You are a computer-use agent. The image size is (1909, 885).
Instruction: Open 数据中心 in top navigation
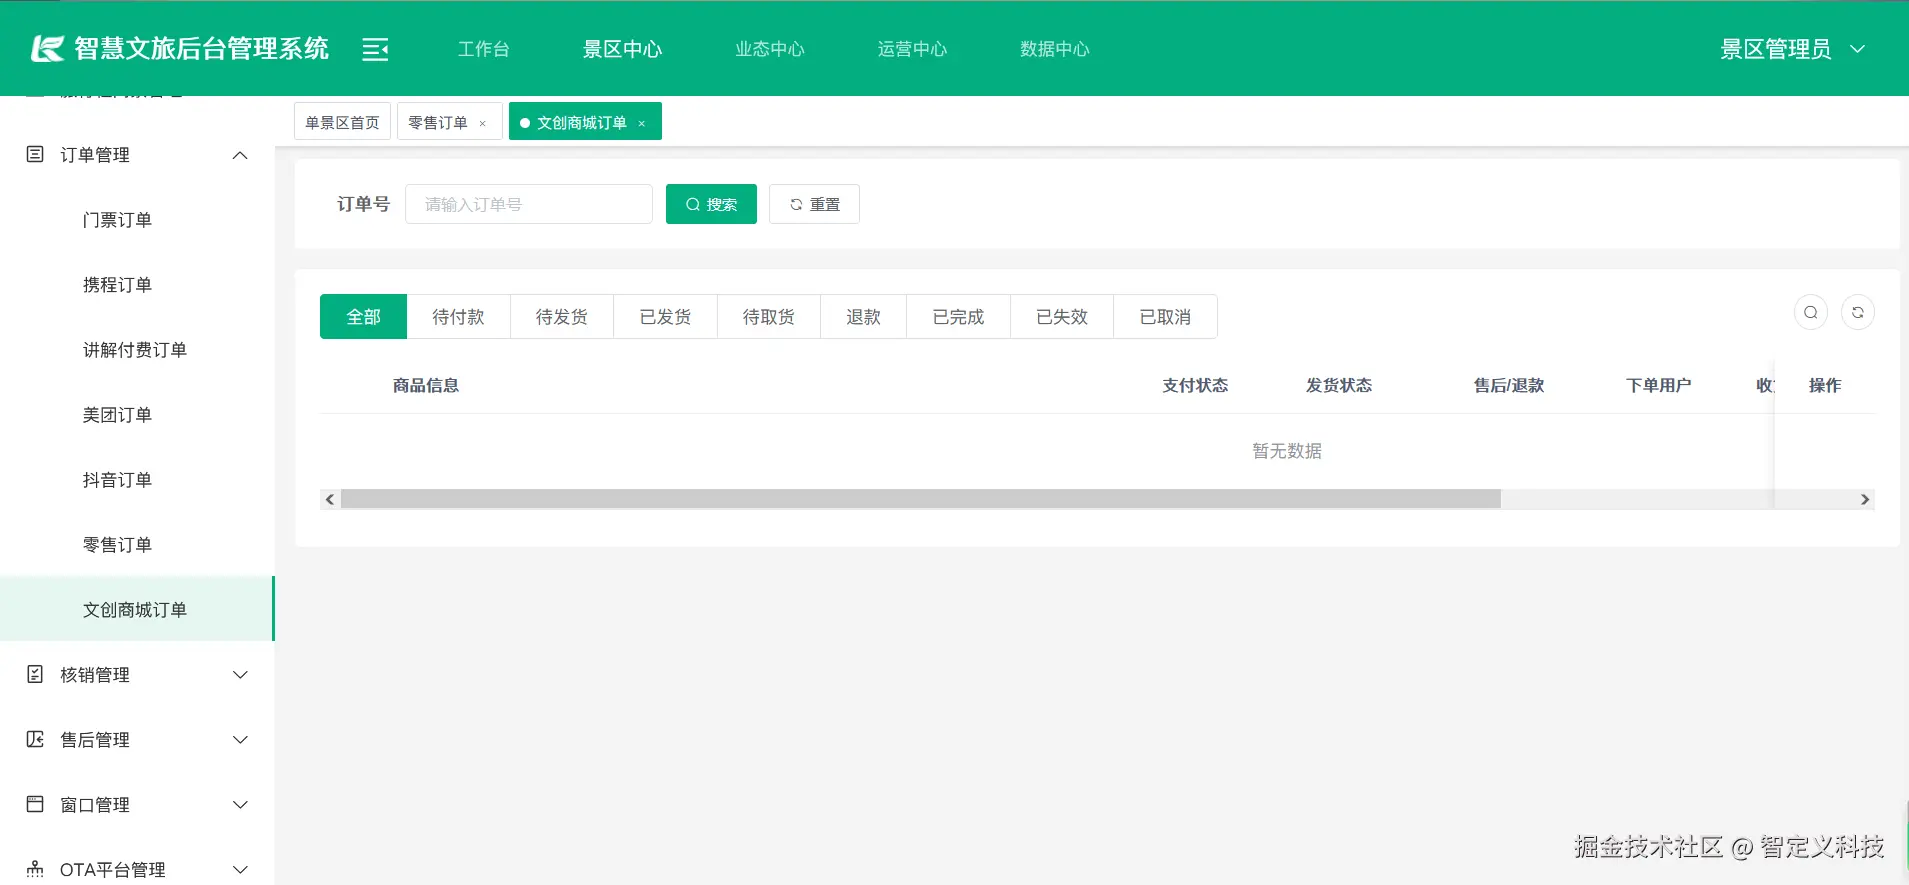pyautogui.click(x=1055, y=49)
